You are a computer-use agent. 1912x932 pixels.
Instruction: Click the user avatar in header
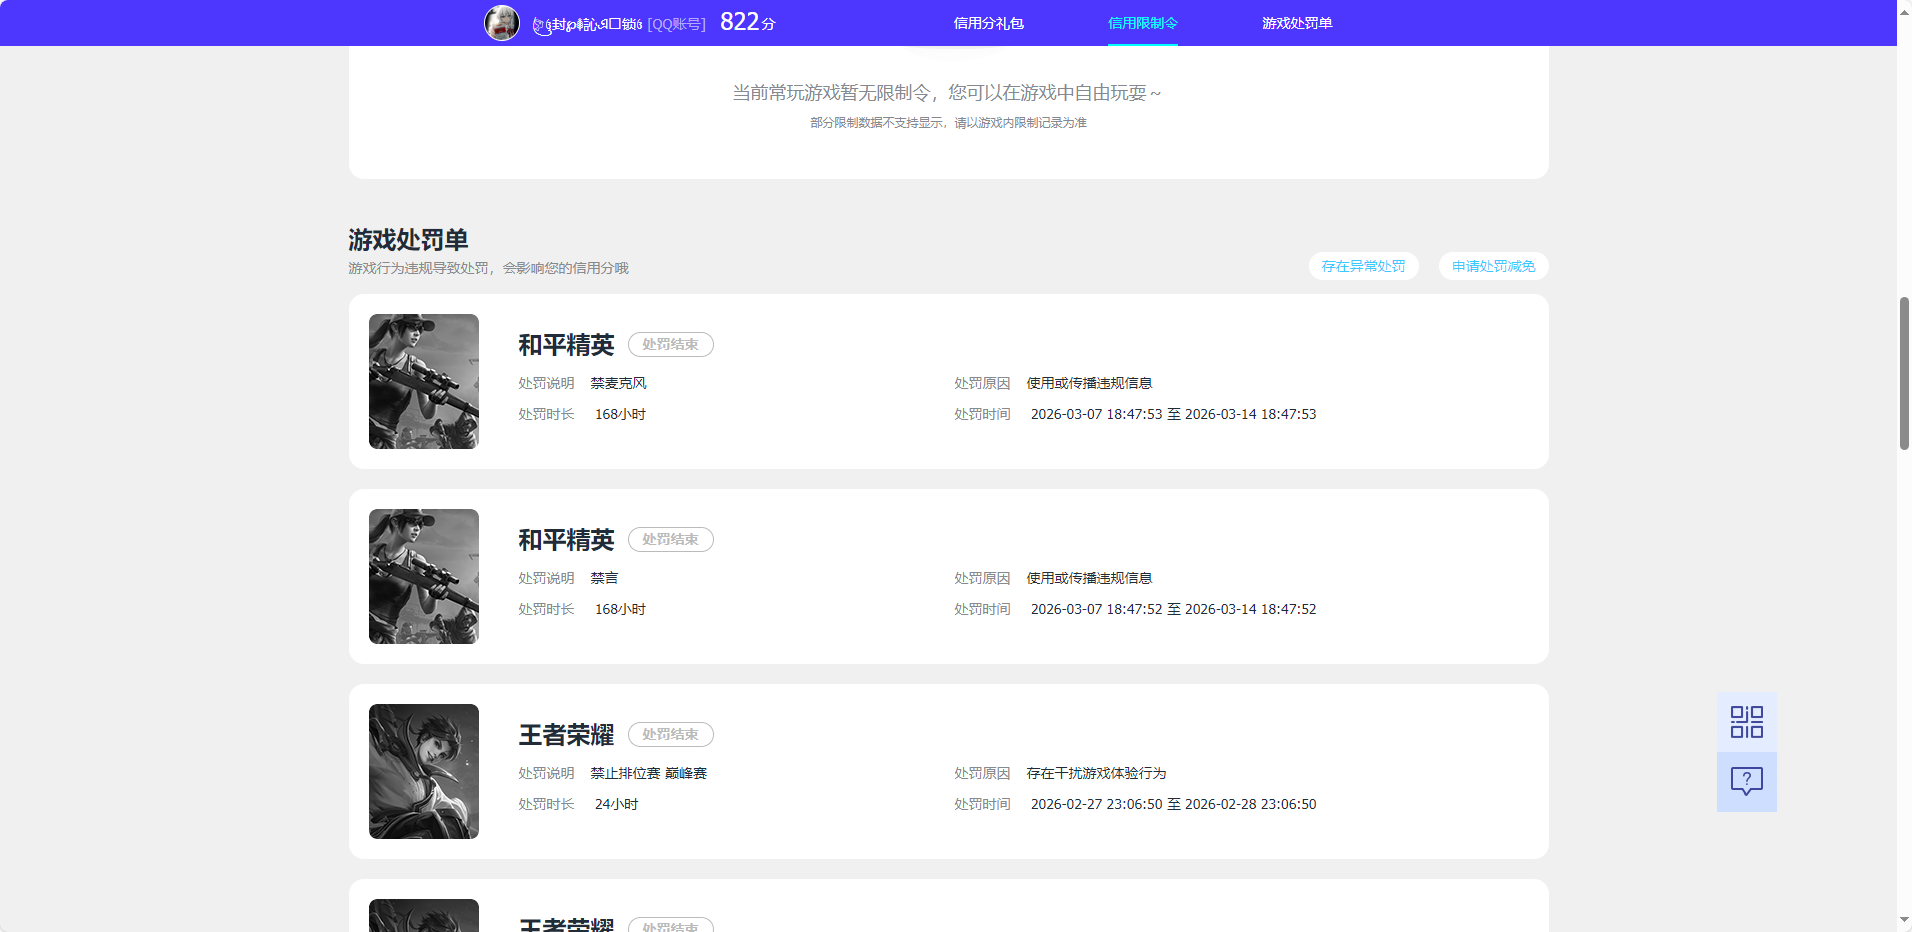click(502, 23)
